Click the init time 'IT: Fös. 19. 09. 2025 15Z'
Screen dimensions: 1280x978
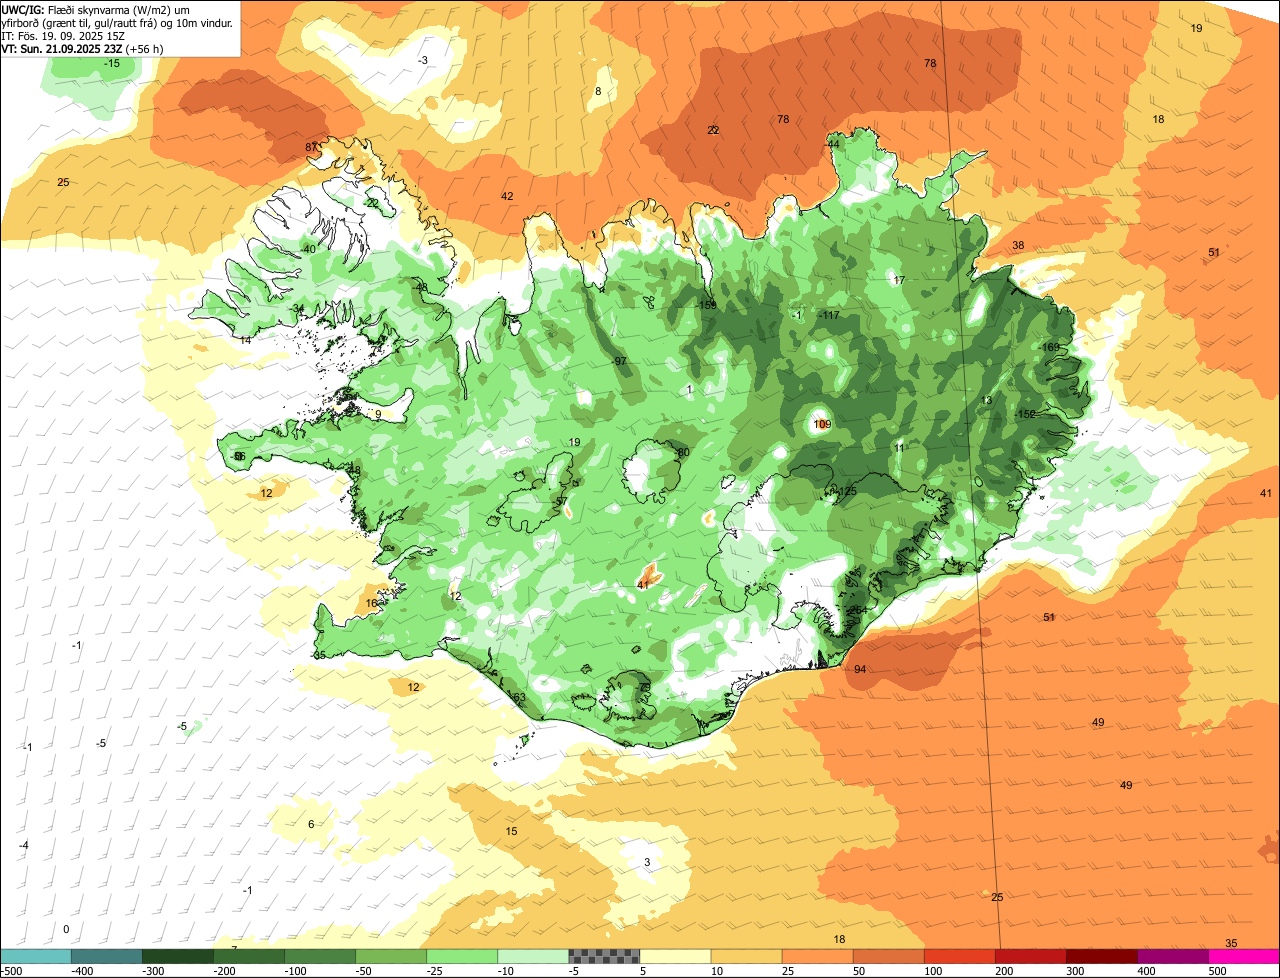tap(65, 35)
